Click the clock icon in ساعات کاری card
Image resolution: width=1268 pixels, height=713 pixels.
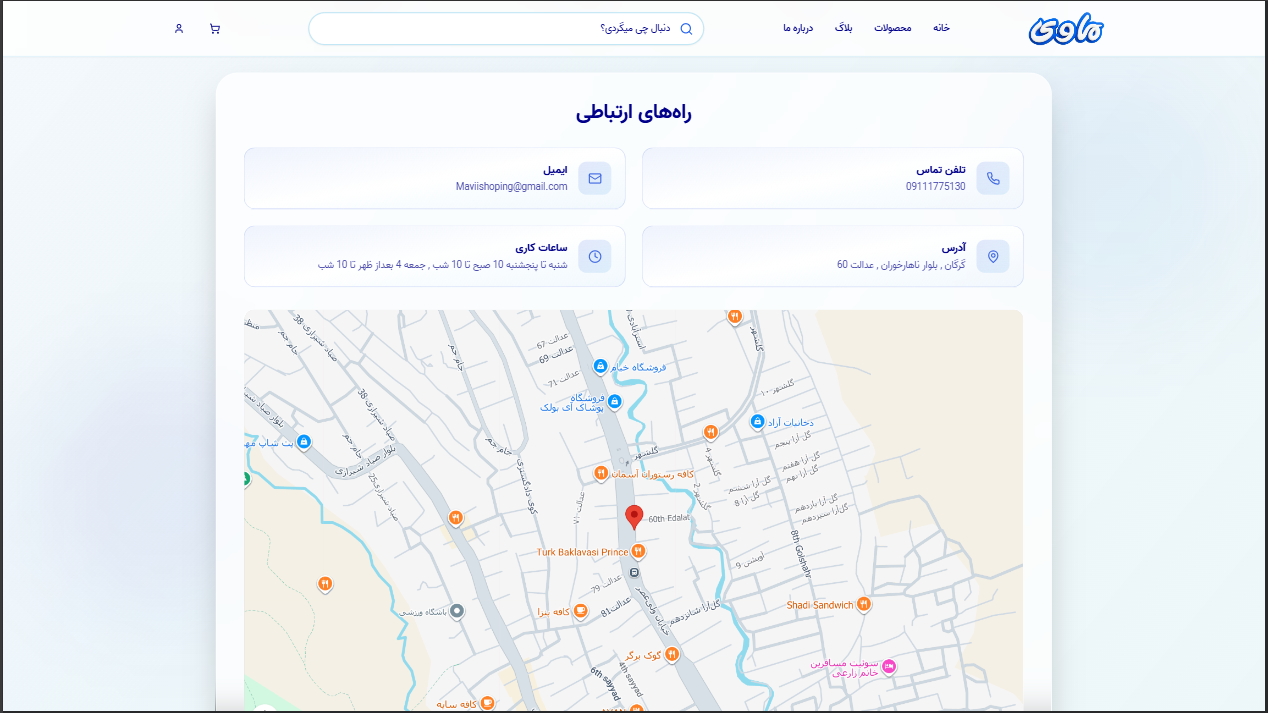pyautogui.click(x=595, y=256)
